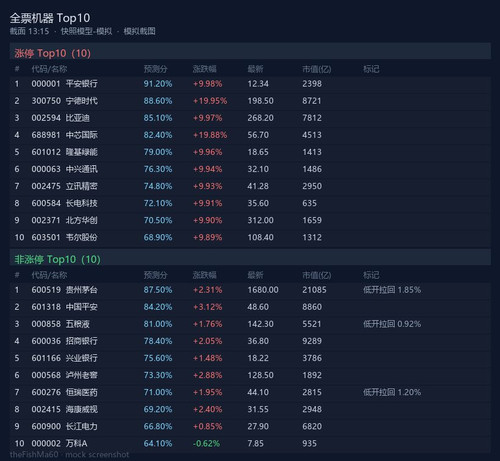Click the 截面 13:15 timestamp
This screenshot has height=461, width=500.
[29, 31]
